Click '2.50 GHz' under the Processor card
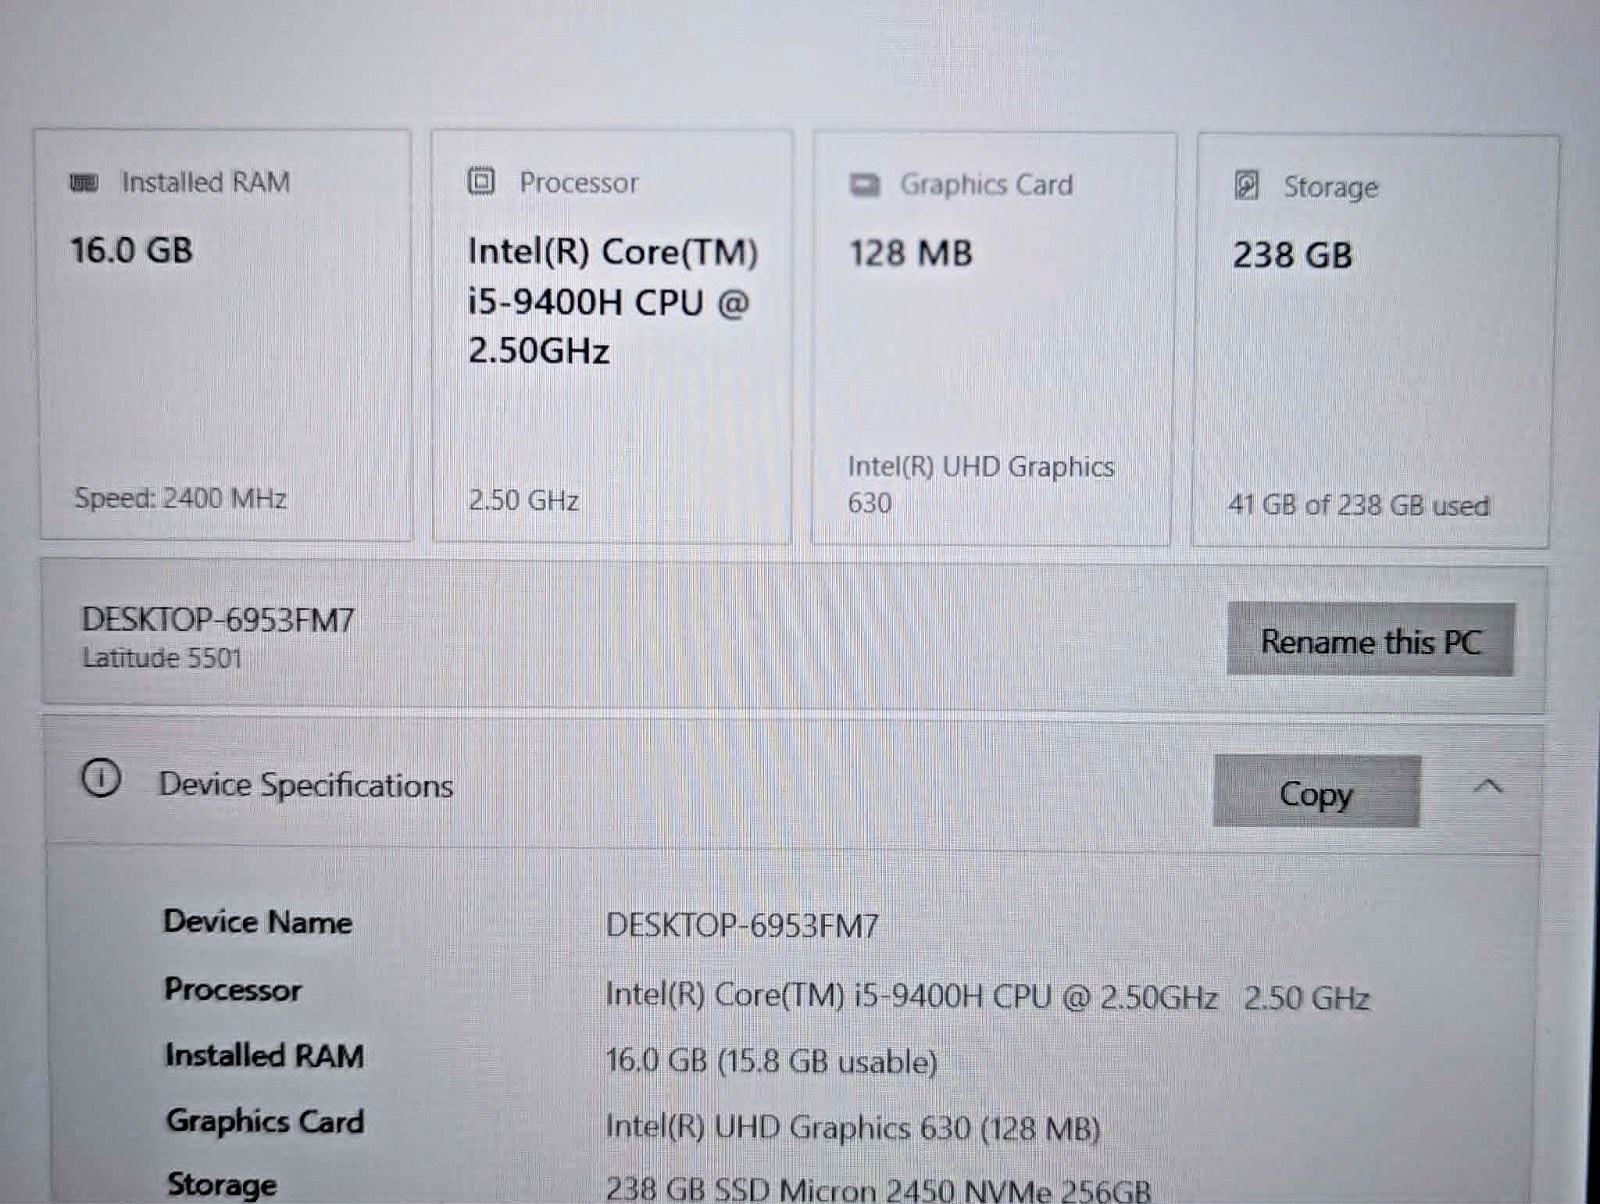The width and height of the screenshot is (1600, 1204). coord(523,500)
